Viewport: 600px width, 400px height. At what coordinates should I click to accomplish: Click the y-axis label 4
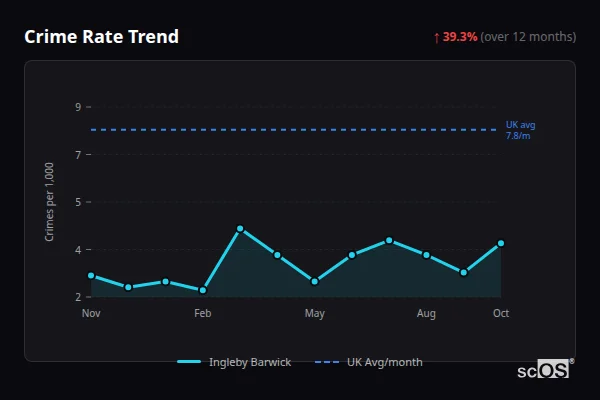78,250
